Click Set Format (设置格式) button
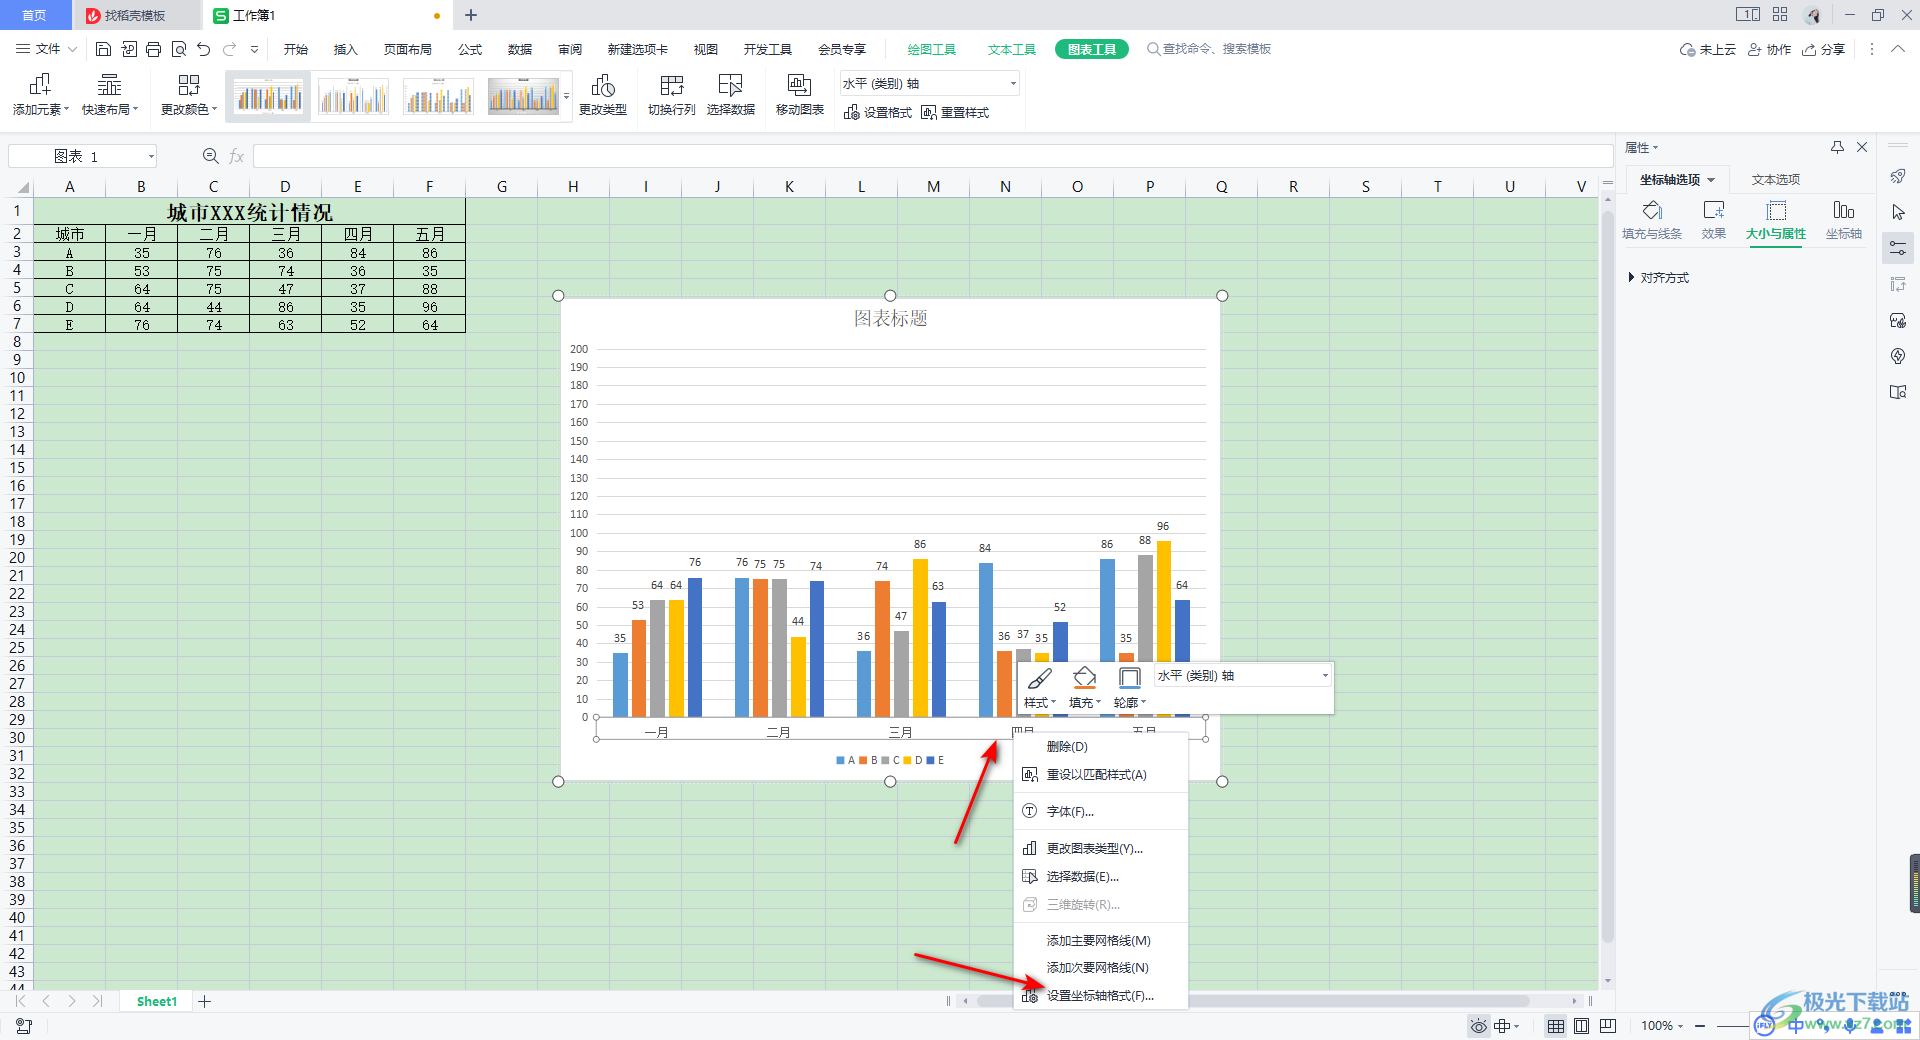This screenshot has height=1040, width=1920. (x=878, y=113)
